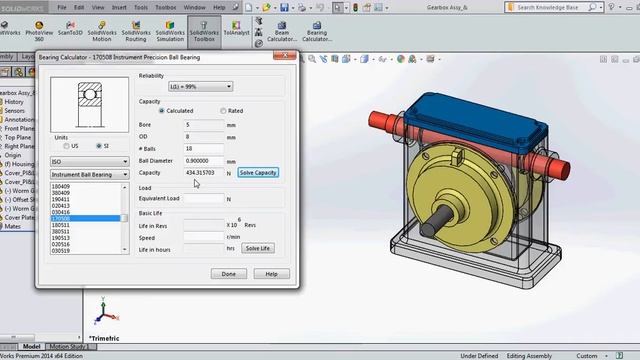Image resolution: width=640 pixels, height=360 pixels.
Task: Launch the Bearing Calculator ribbon tool
Action: [x=317, y=31]
